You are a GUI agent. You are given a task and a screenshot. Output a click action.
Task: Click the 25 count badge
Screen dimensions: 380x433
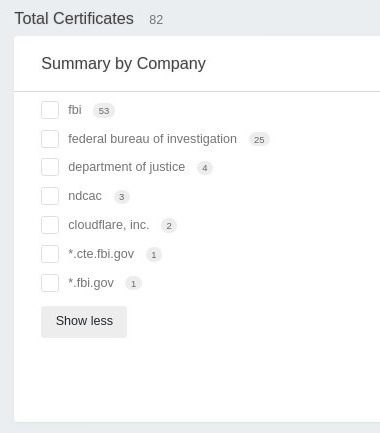[259, 140]
